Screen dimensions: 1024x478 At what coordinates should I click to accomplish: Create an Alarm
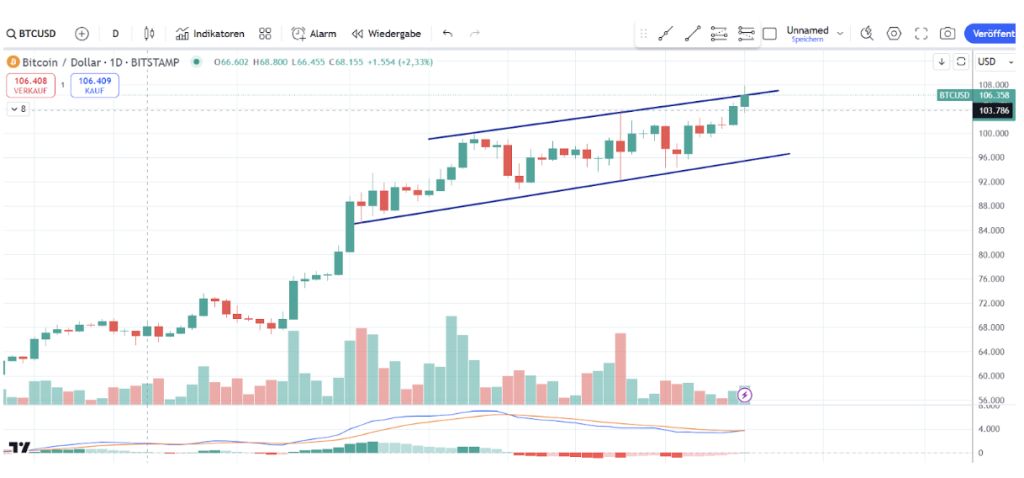[x=313, y=33]
